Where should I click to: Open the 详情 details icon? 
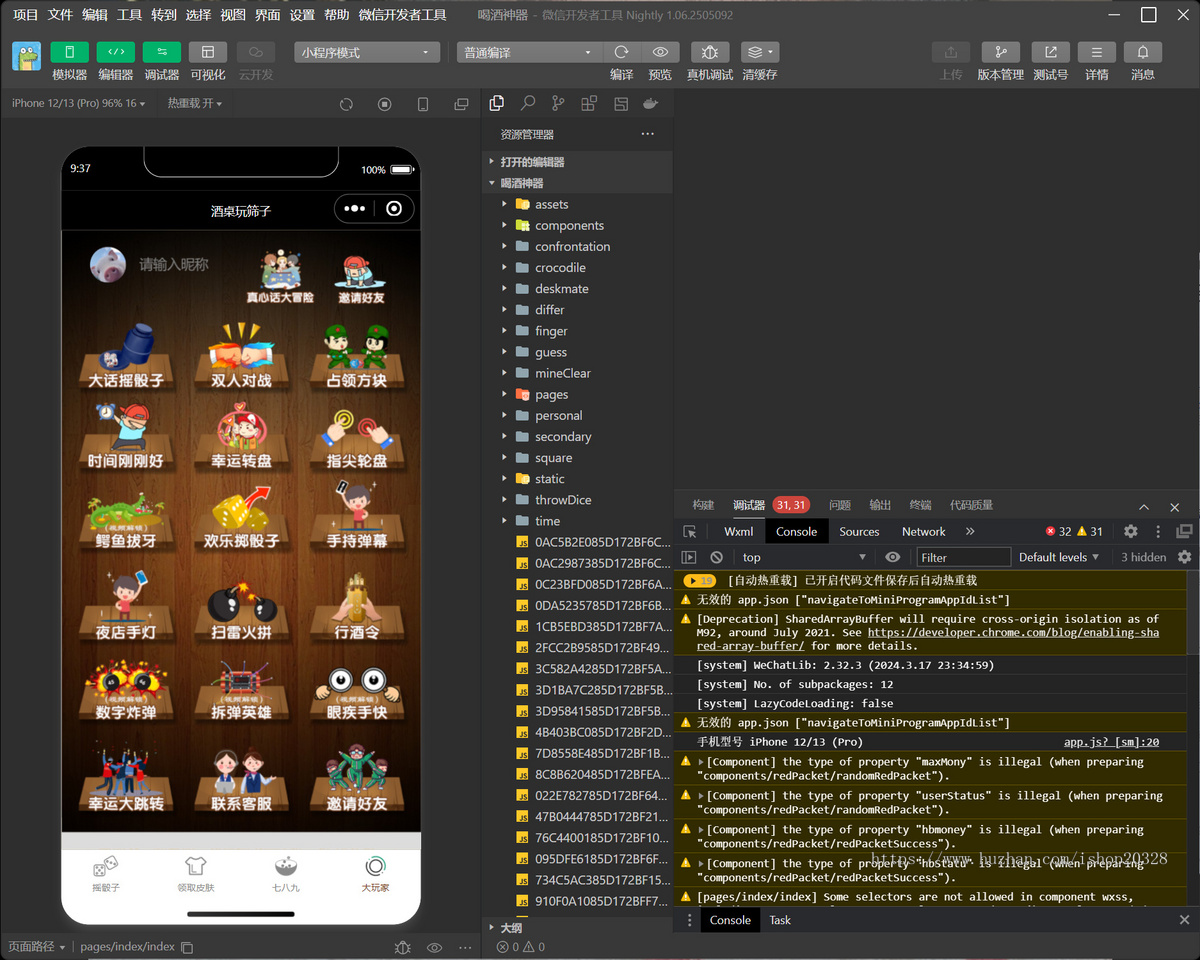click(x=1097, y=52)
